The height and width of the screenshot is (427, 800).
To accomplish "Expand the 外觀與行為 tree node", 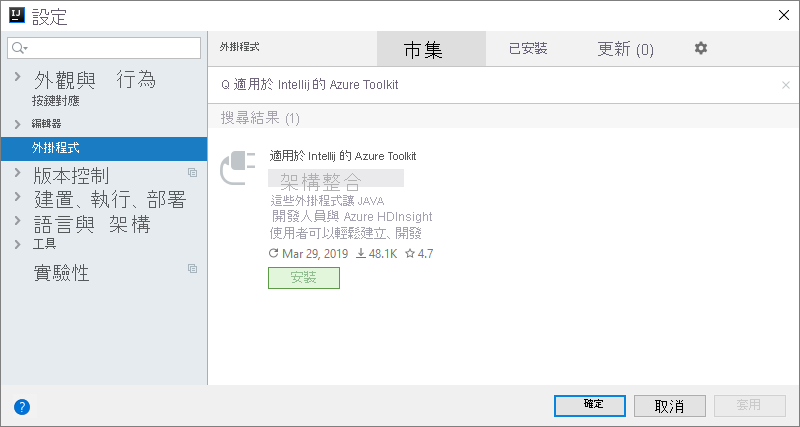I will (18, 77).
